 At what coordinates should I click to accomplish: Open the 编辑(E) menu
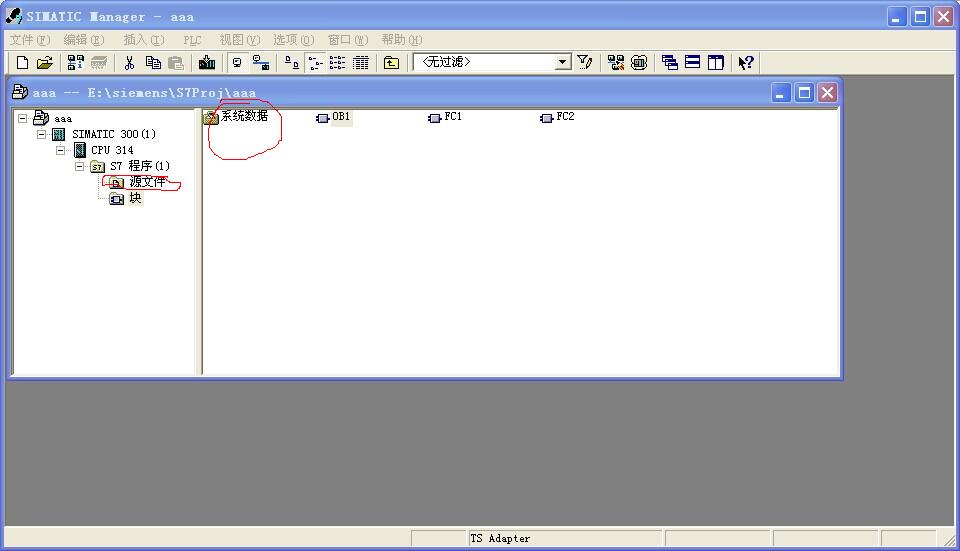[84, 40]
